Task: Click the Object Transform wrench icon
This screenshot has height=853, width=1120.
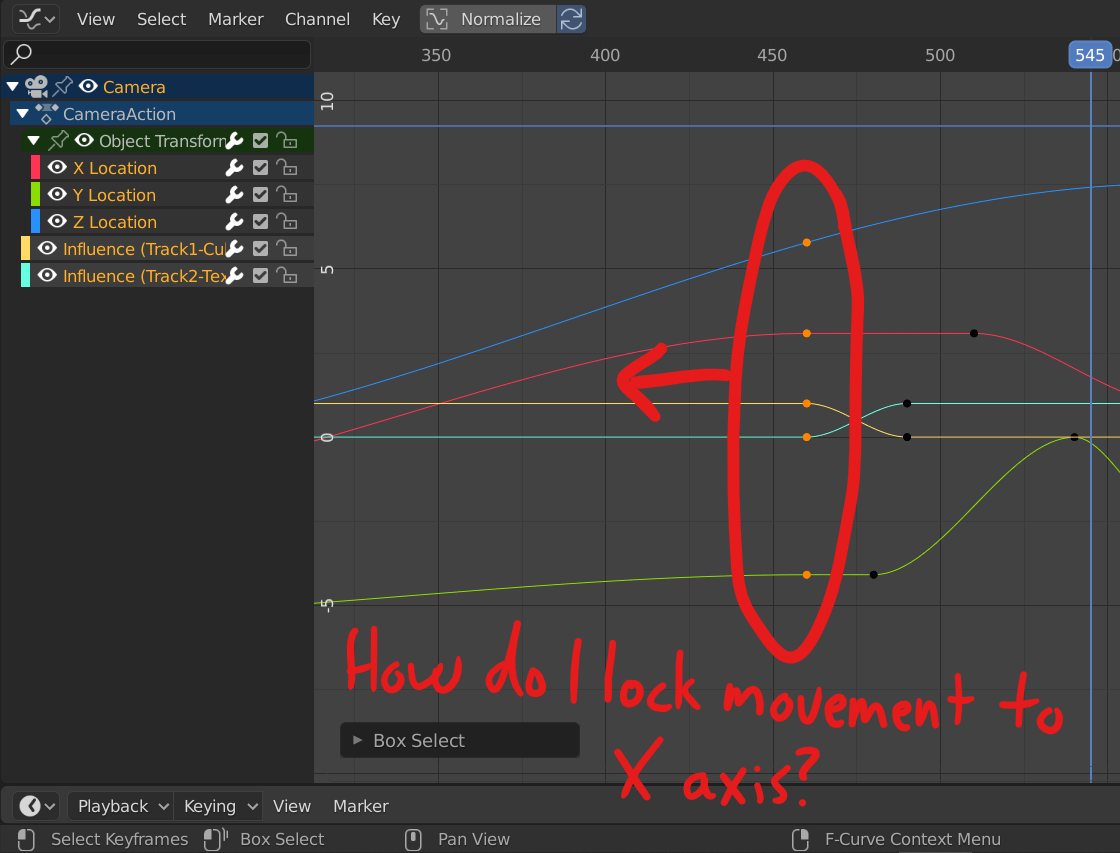Action: (232, 140)
